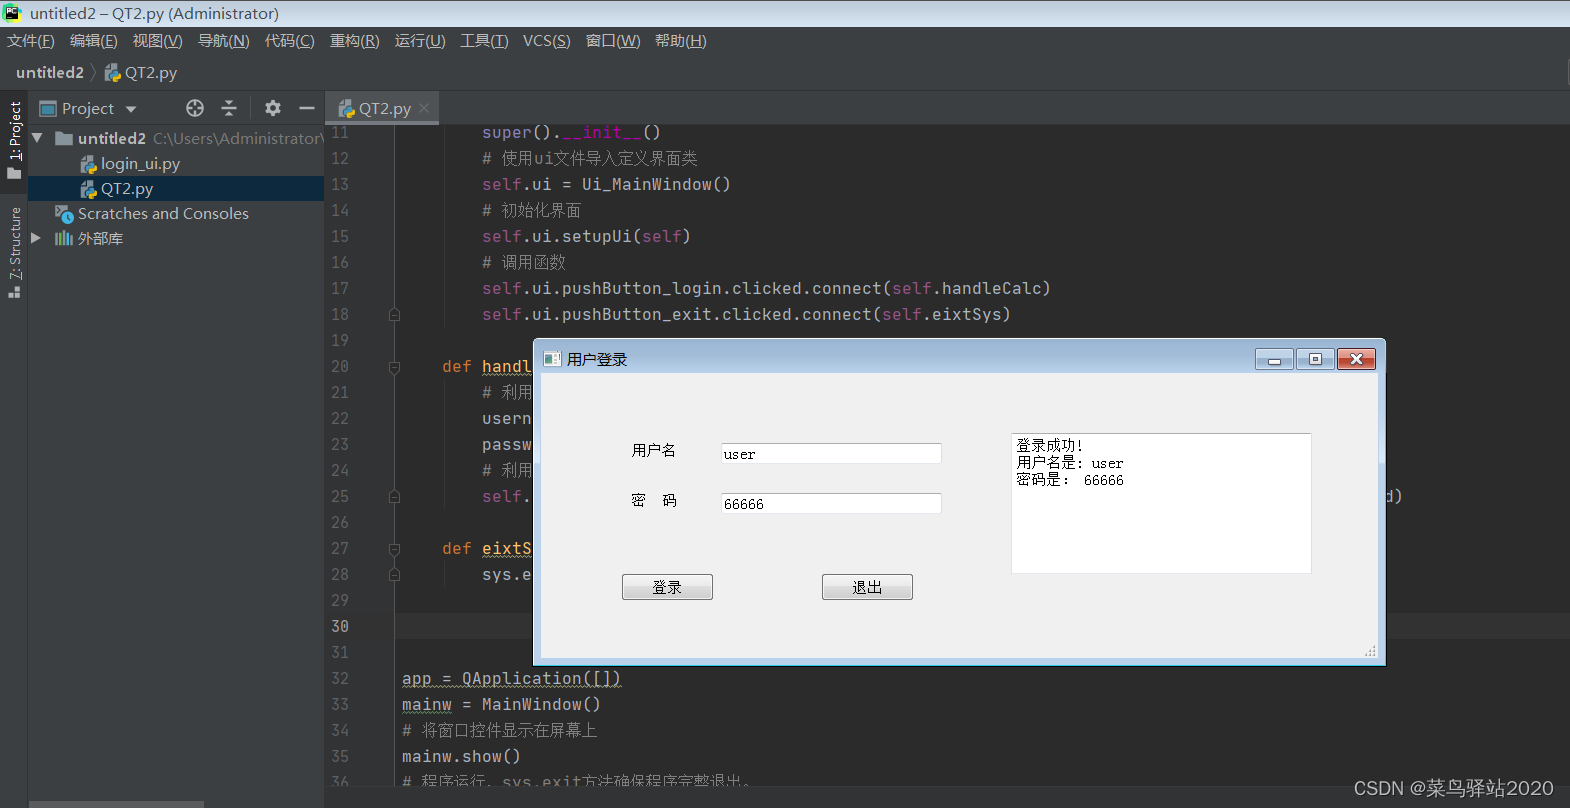
Task: Maximize the 用户登录 window
Action: point(1315,359)
